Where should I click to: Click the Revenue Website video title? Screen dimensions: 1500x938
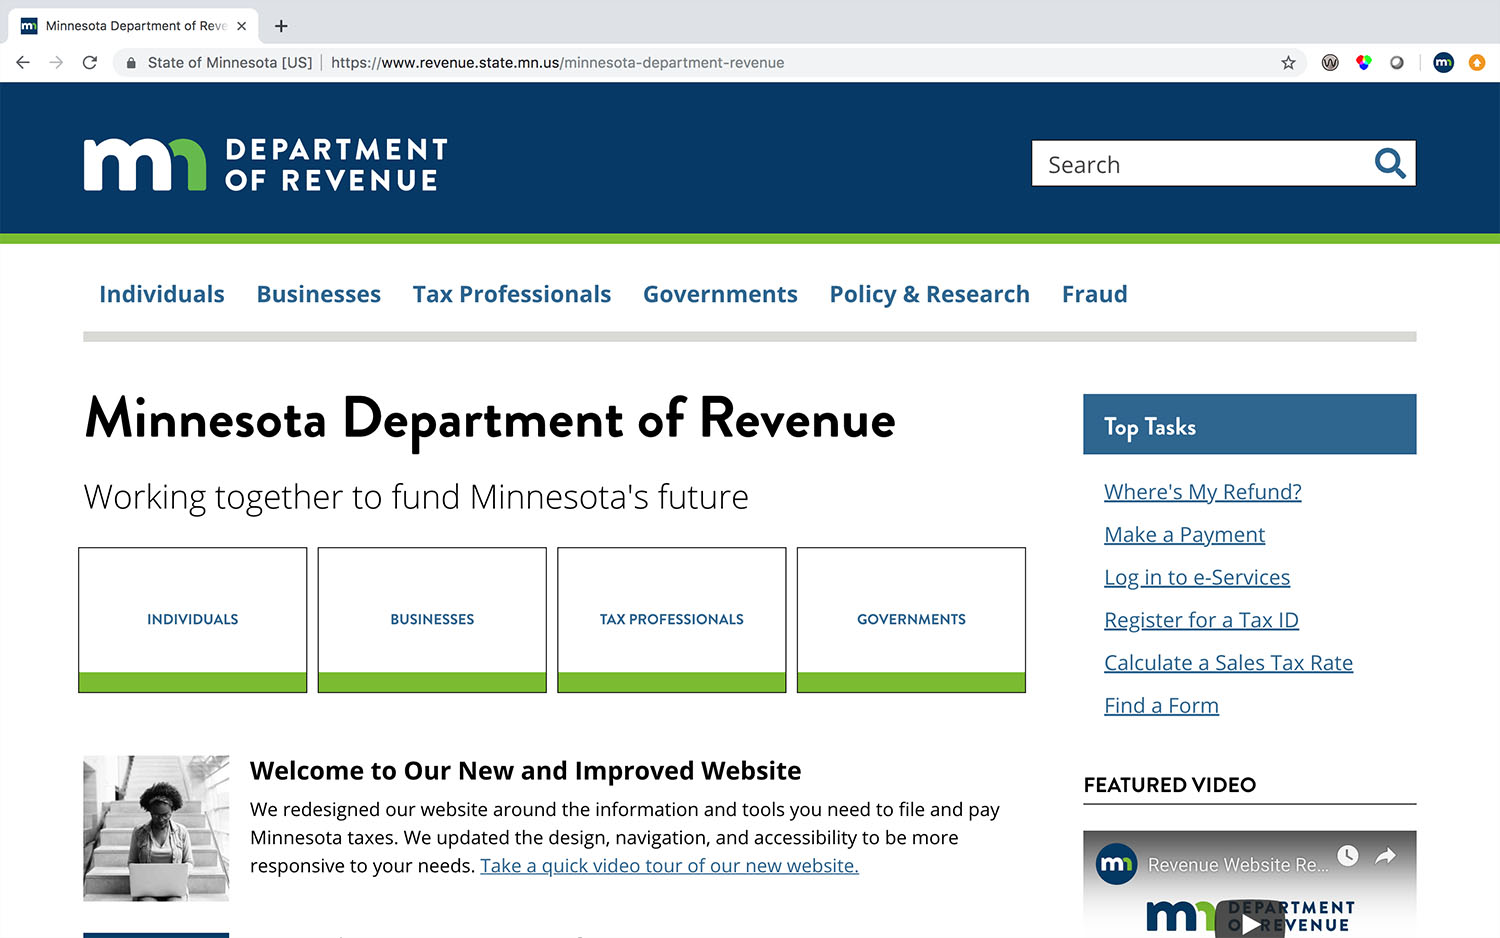pyautogui.click(x=1238, y=865)
